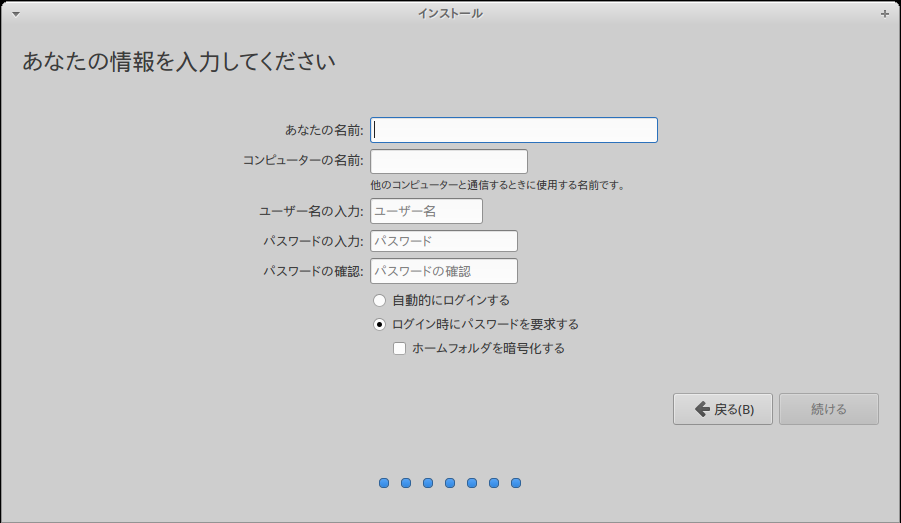Click the hint text 他のコンピューターと通信するときに使用する名前です

click(498, 185)
